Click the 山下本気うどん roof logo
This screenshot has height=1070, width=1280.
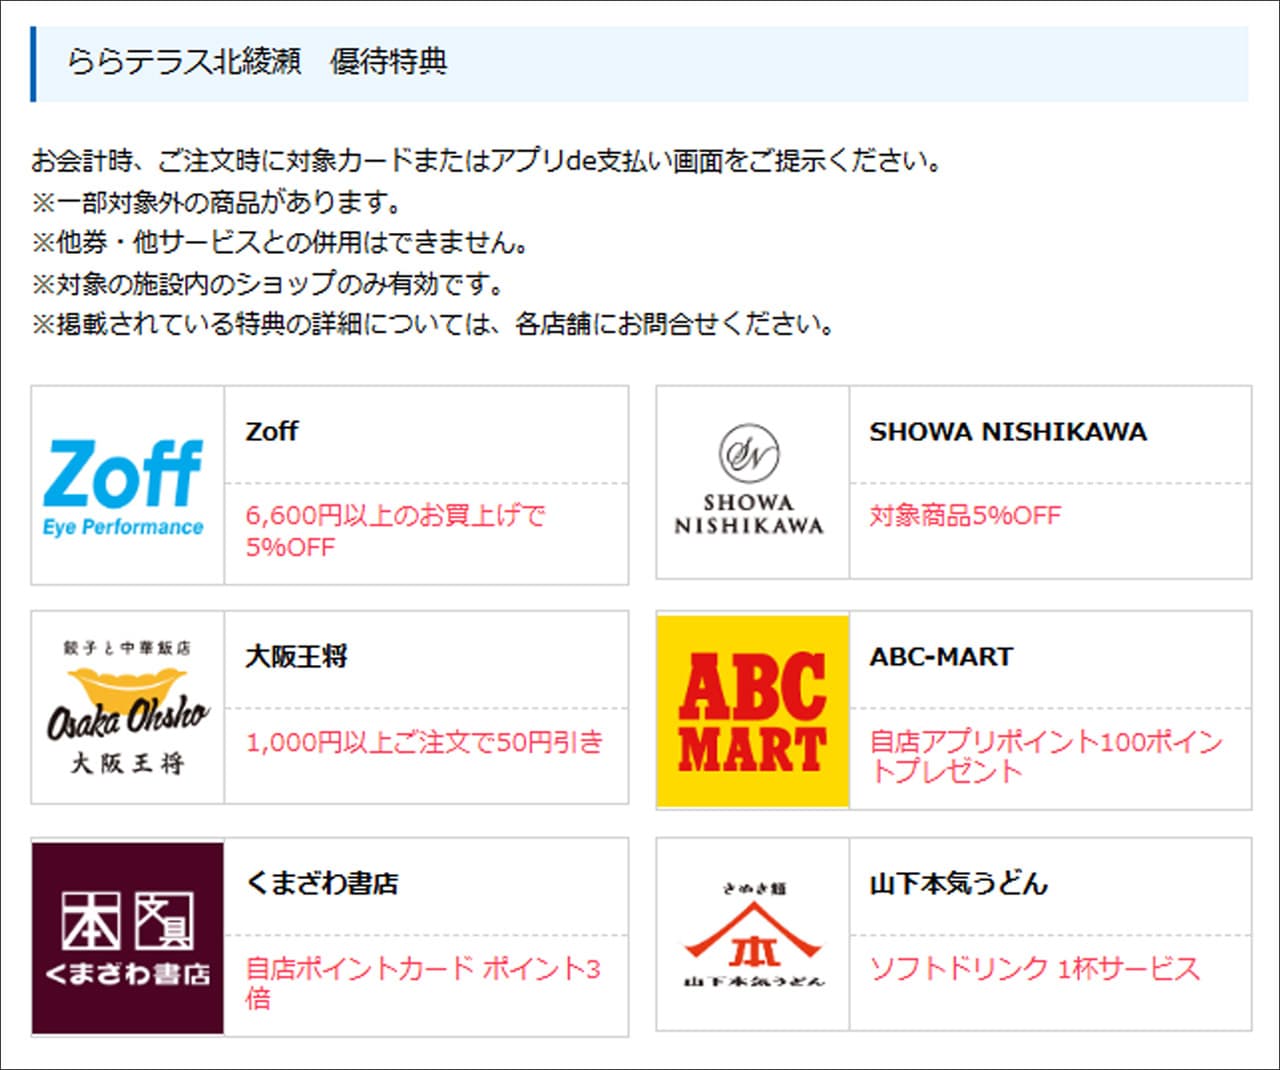pos(753,934)
